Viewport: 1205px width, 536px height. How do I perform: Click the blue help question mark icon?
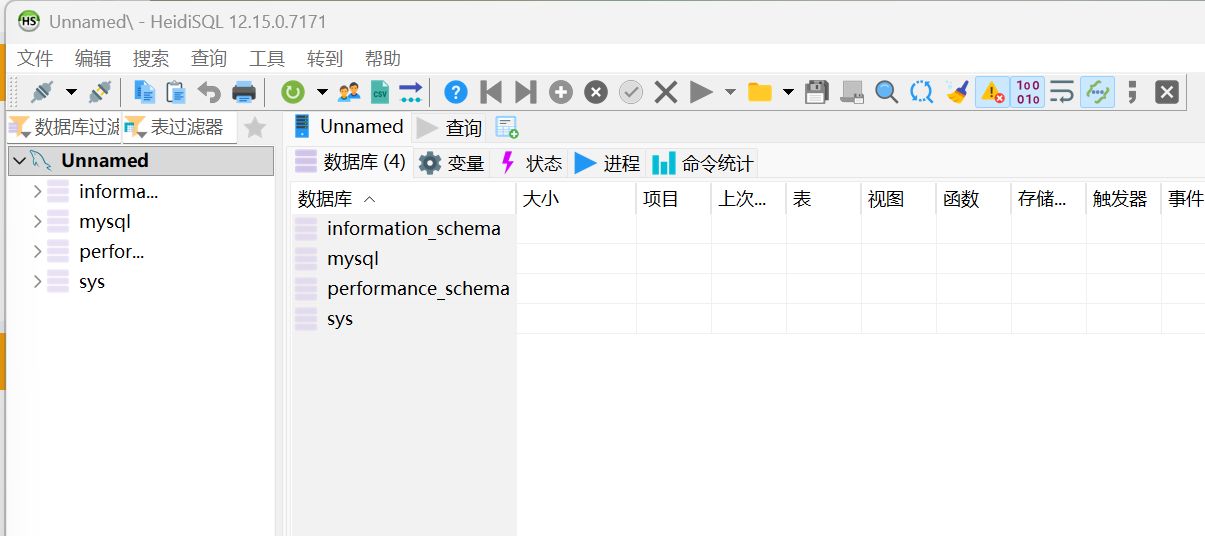pyautogui.click(x=456, y=92)
